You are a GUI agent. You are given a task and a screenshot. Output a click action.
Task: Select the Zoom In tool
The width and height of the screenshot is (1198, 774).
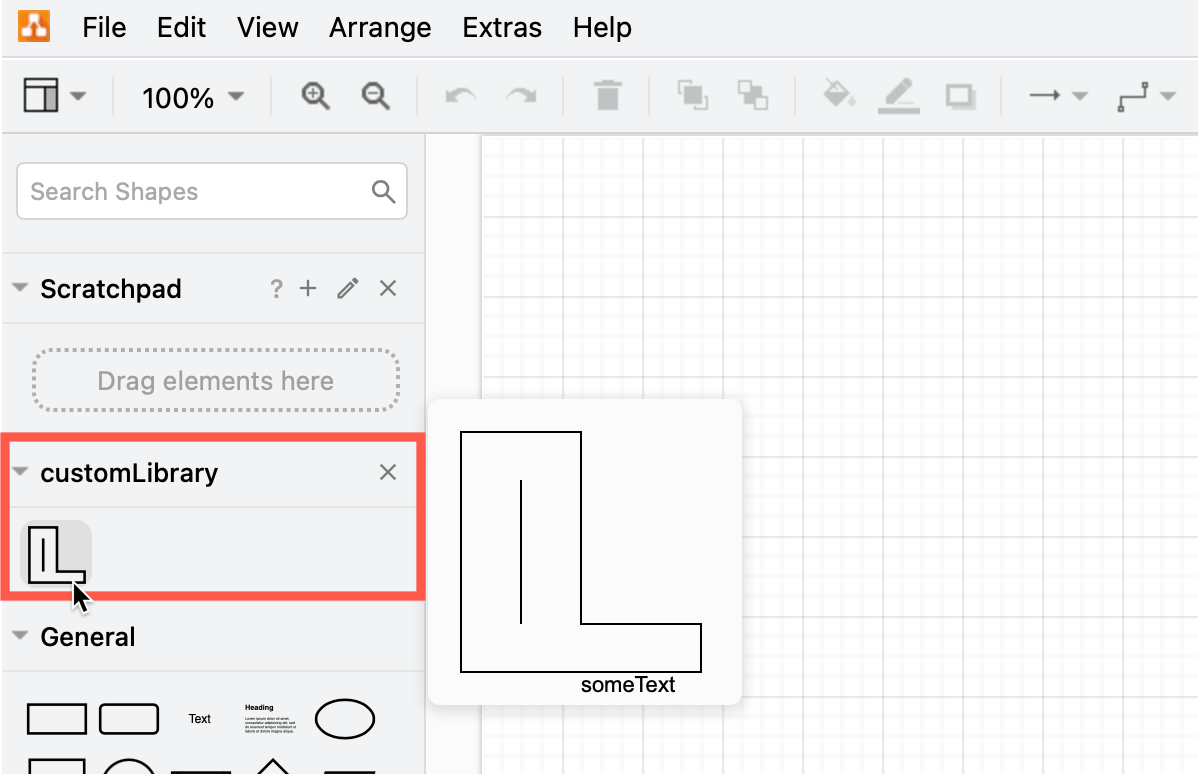(x=315, y=96)
